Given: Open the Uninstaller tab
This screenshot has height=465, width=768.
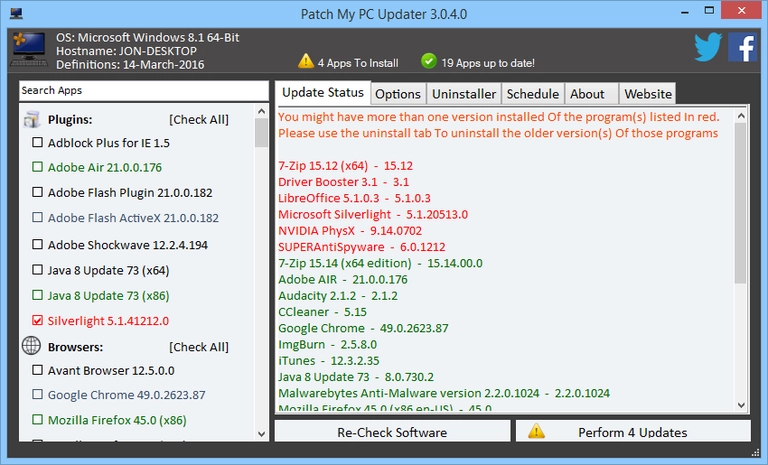Looking at the screenshot, I should click(464, 94).
